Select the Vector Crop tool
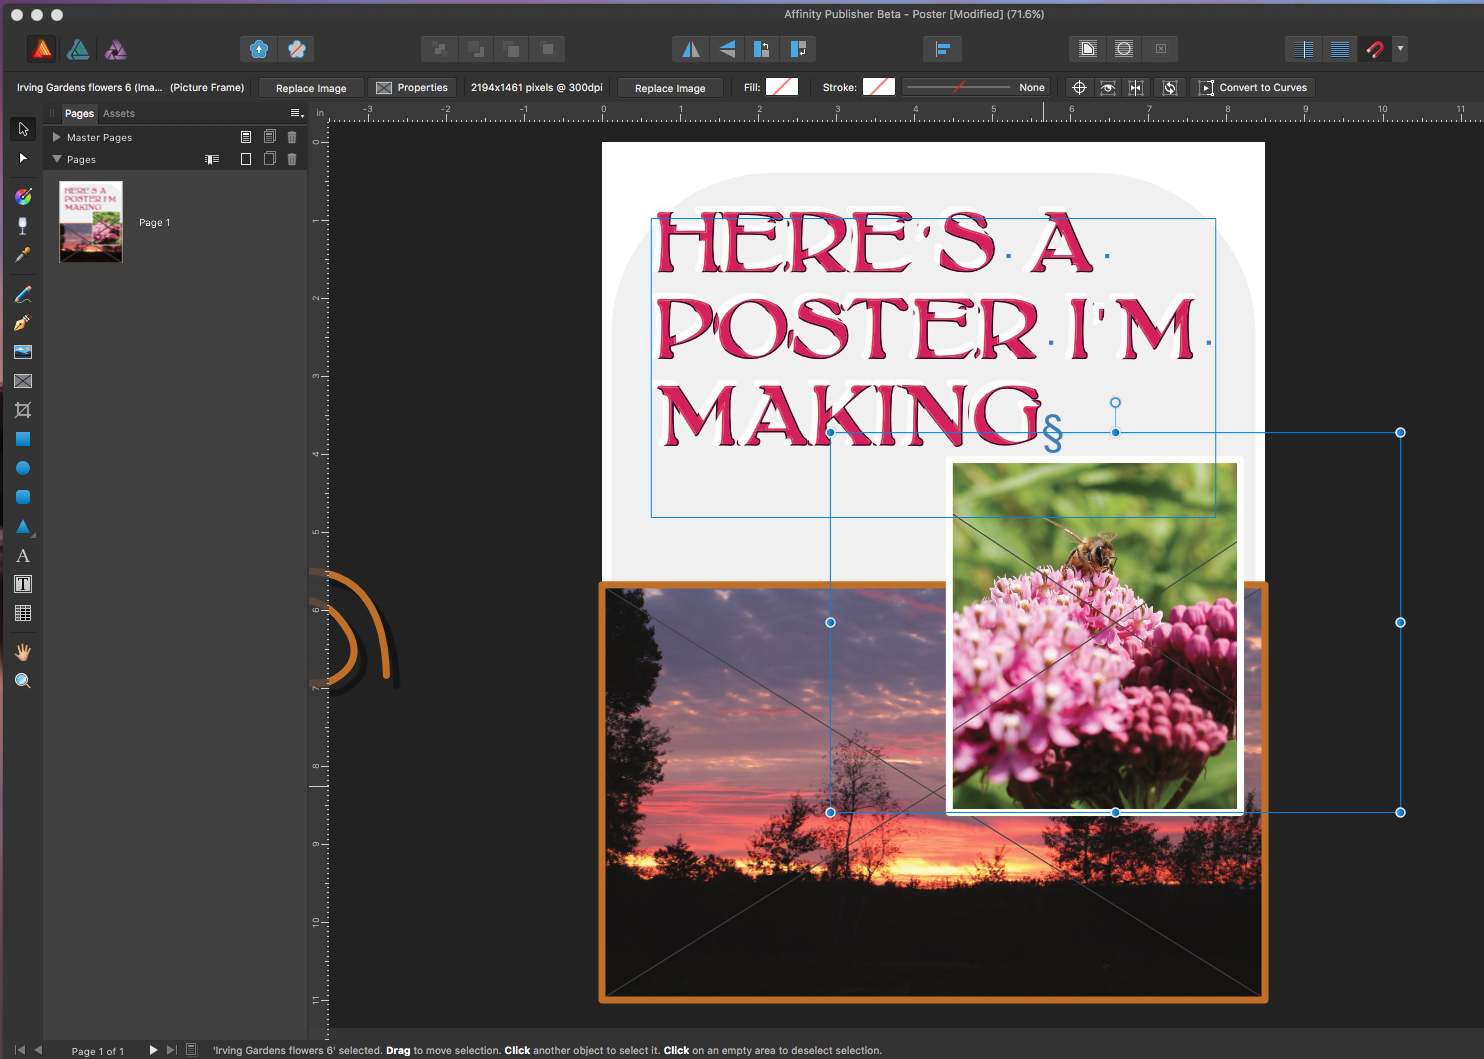Viewport: 1484px width, 1059px height. click(x=23, y=410)
